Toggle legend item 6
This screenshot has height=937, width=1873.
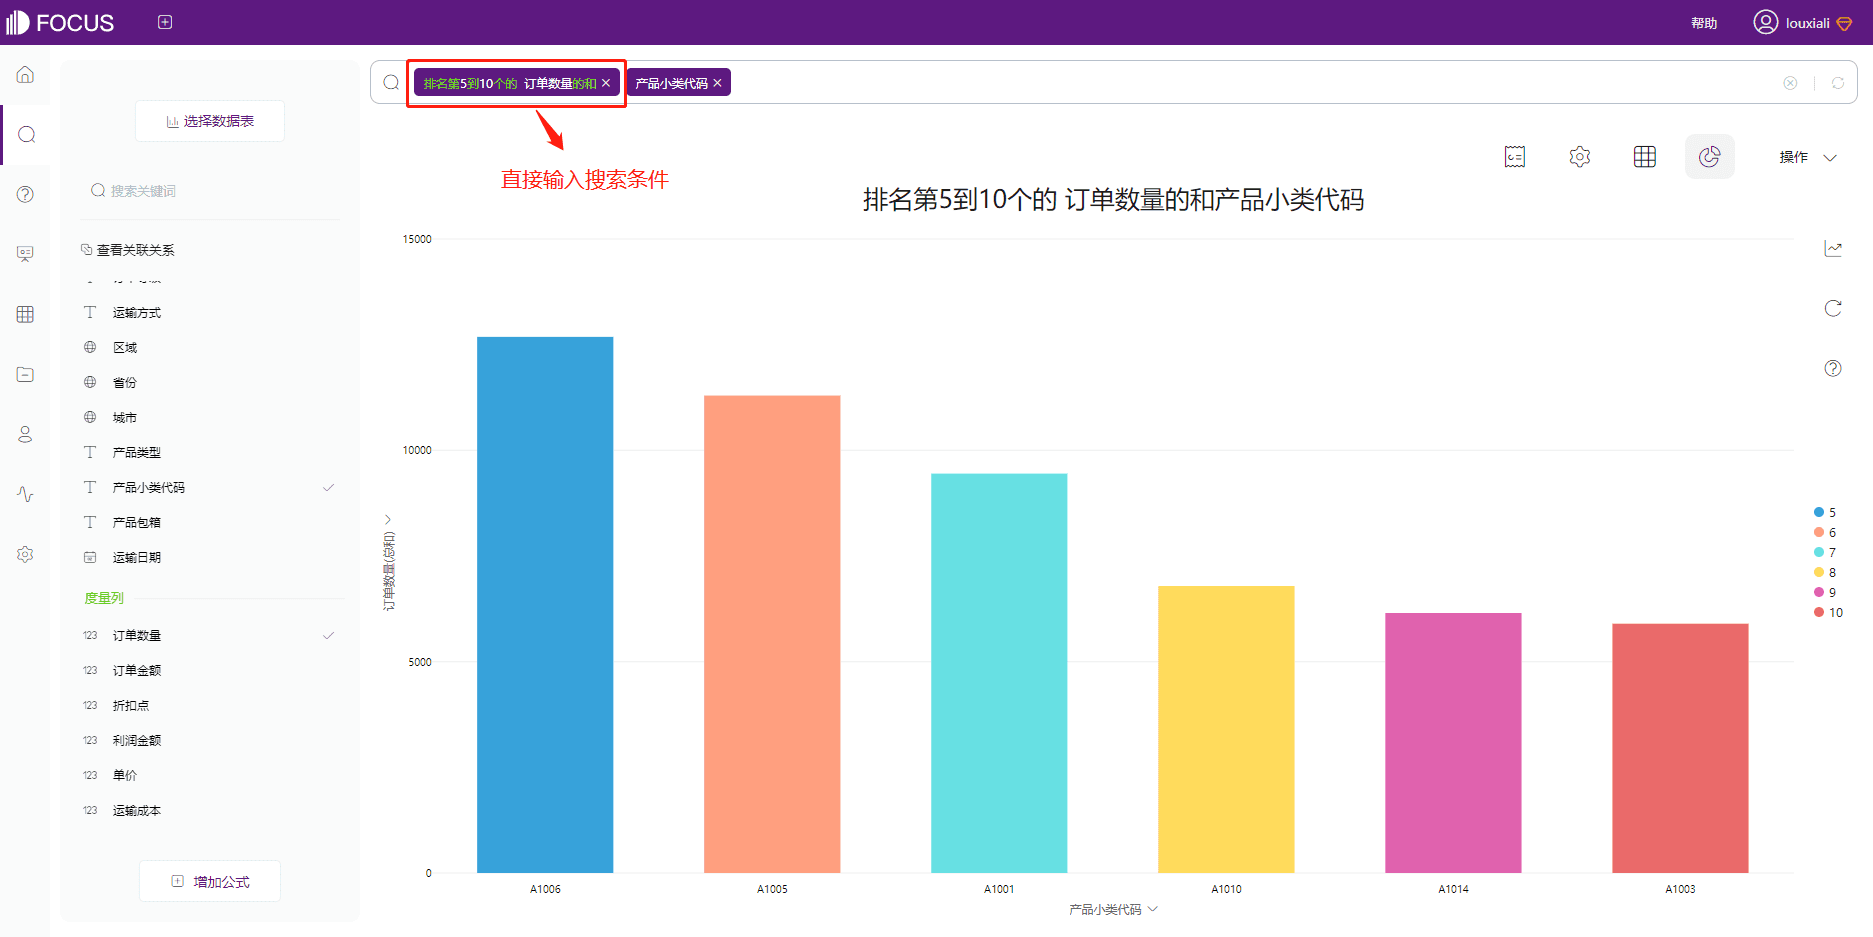click(1825, 532)
